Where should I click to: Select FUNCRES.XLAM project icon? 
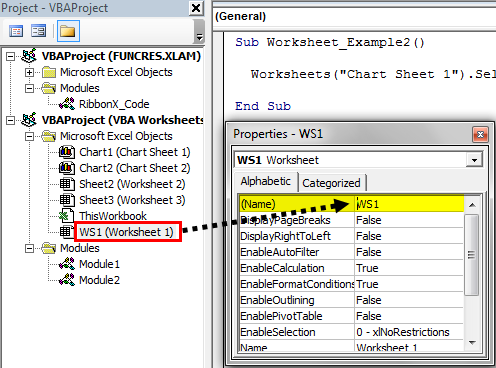pos(29,56)
